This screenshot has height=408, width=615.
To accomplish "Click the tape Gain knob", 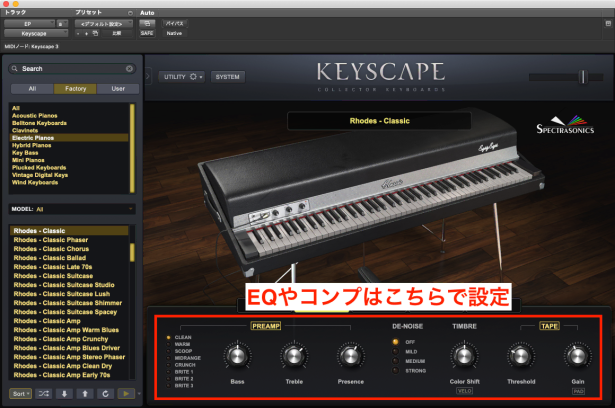I will point(577,355).
